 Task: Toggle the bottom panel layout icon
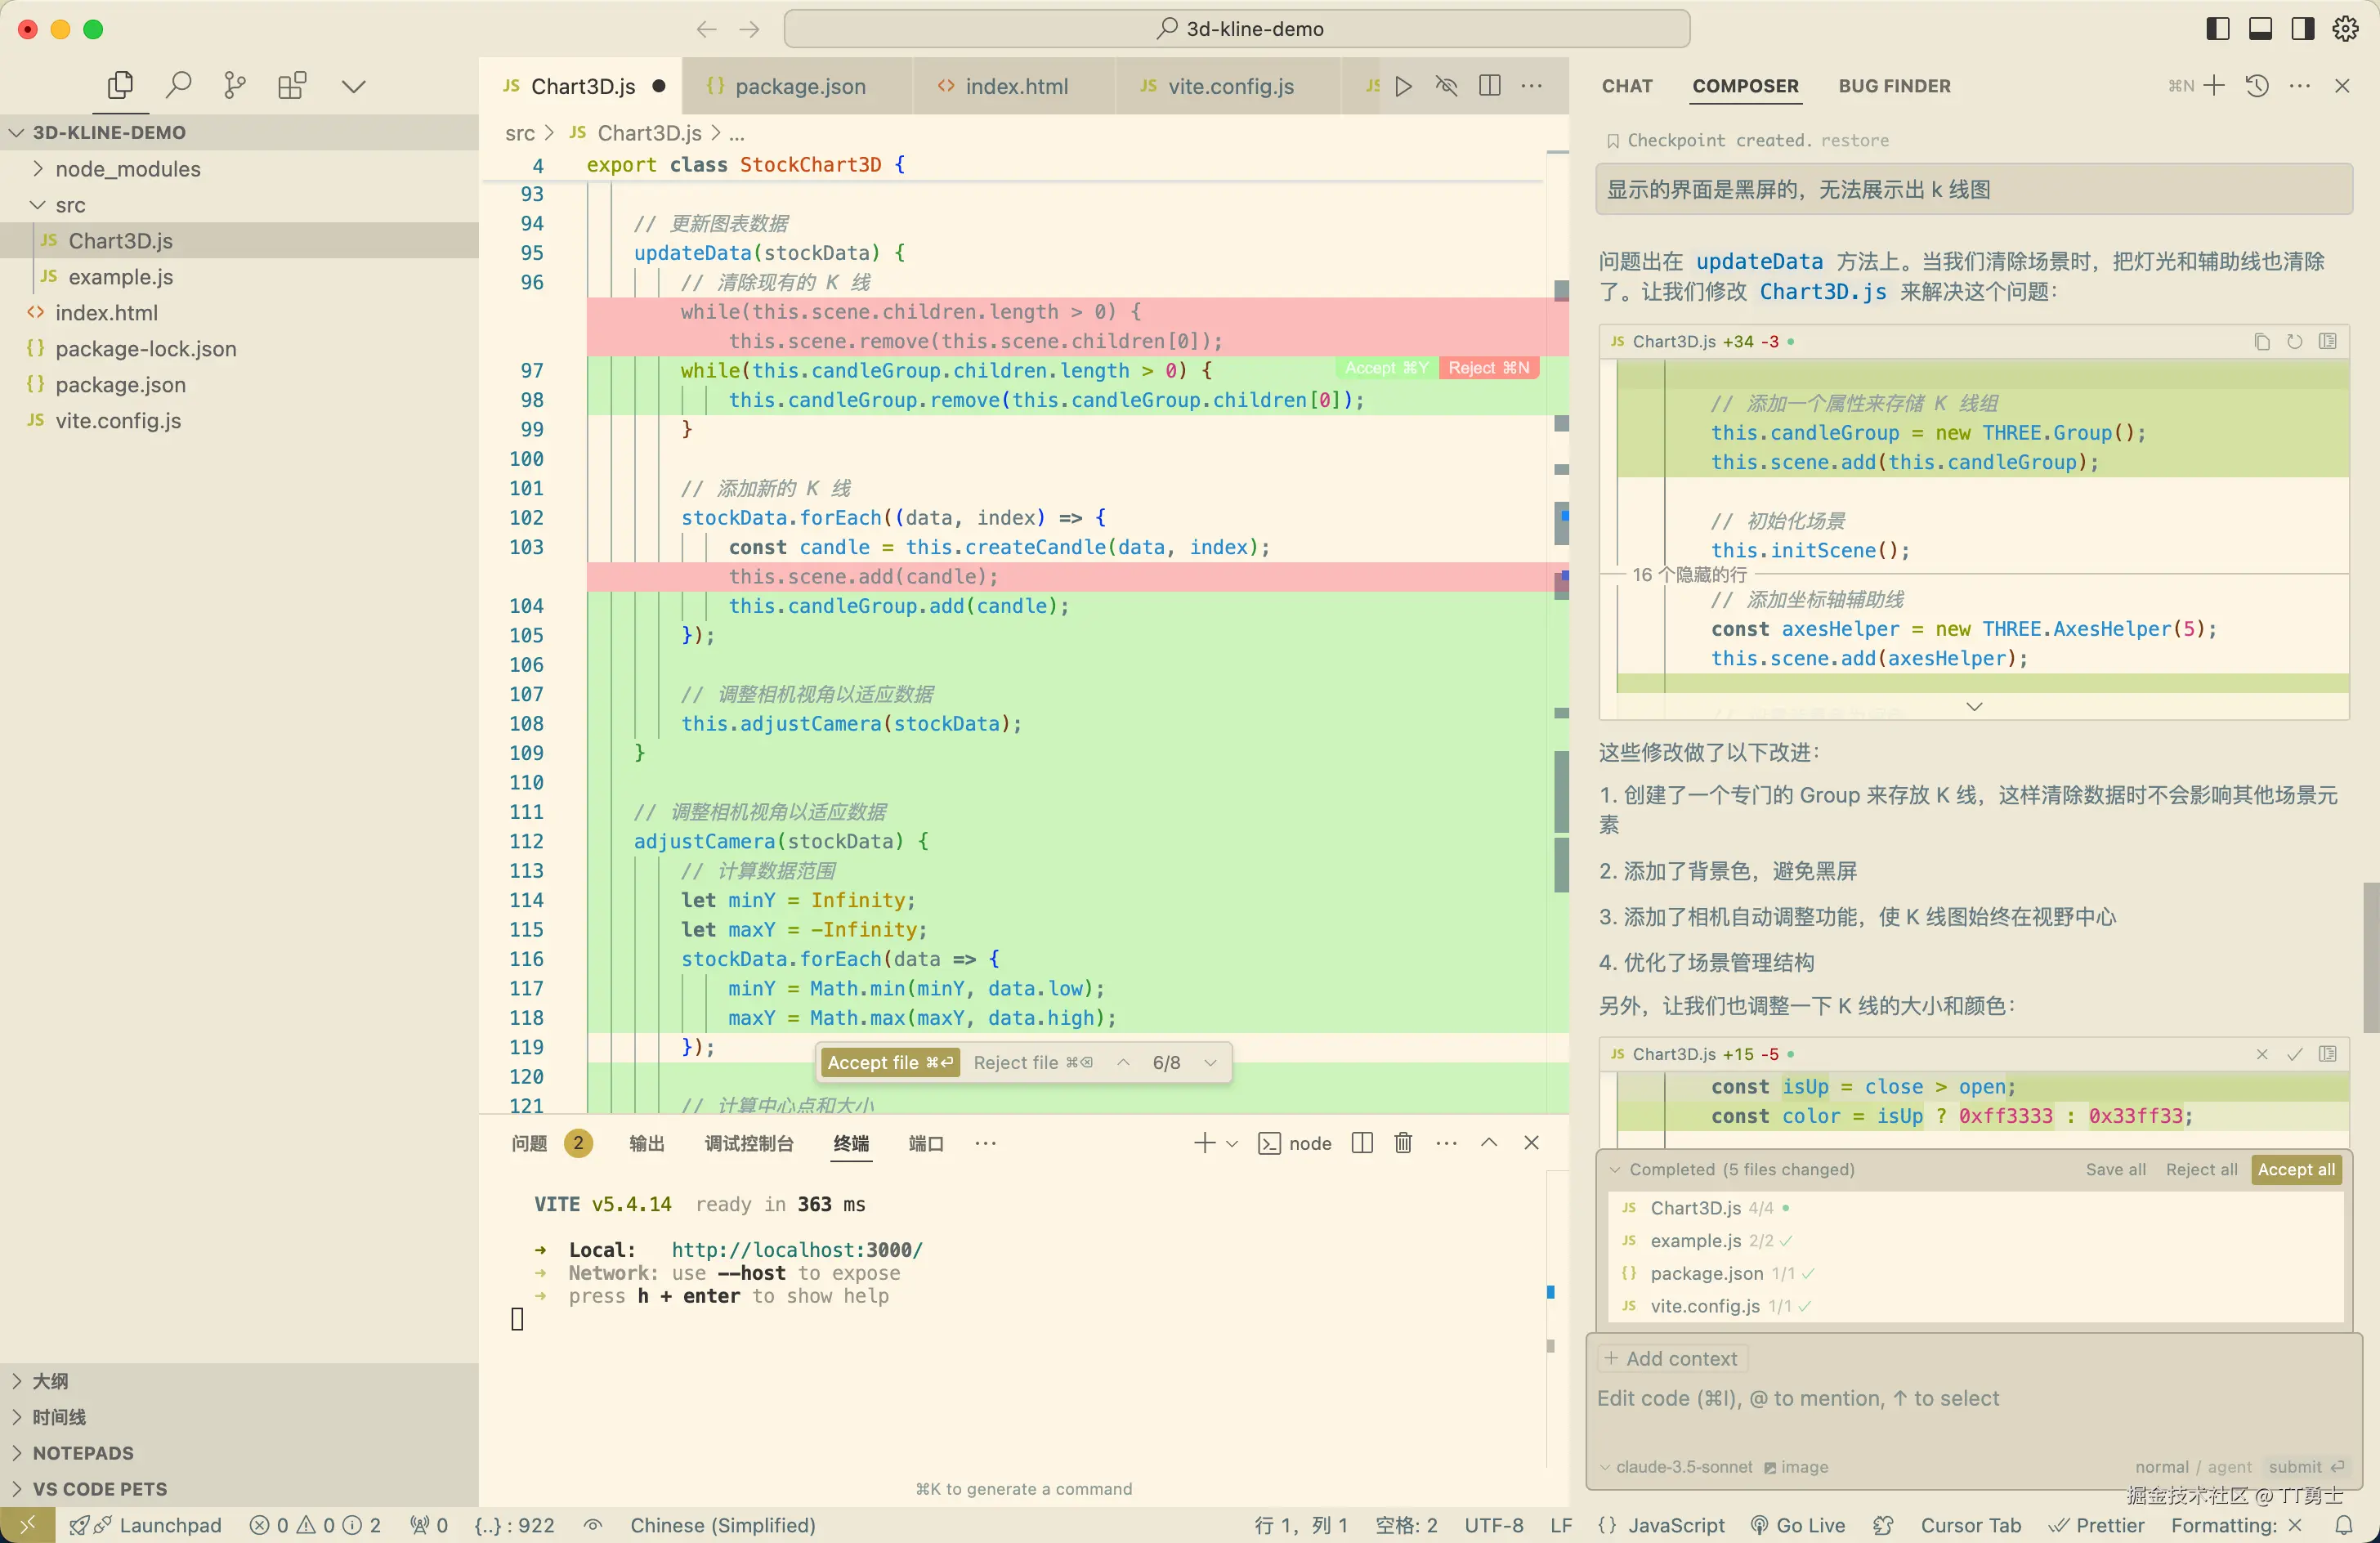pos(2260,29)
